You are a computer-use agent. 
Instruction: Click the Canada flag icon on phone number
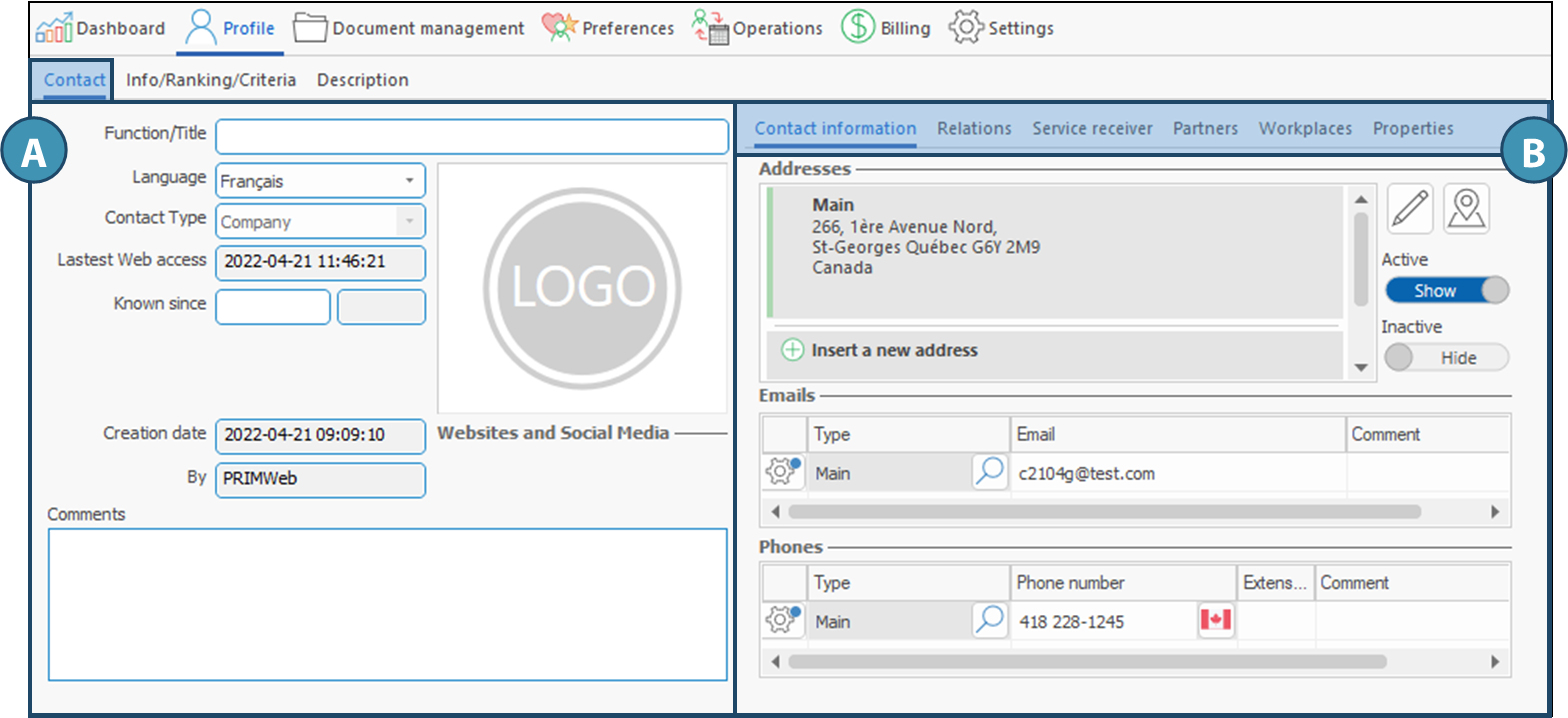1215,621
